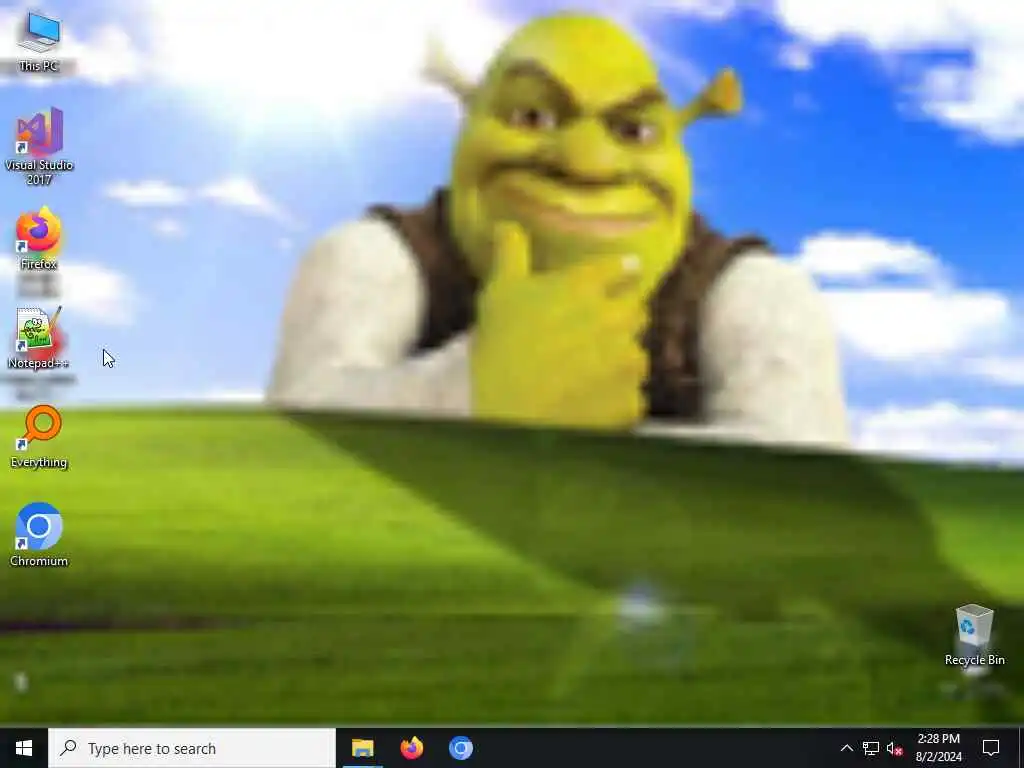Select the Visual Studio 2017 shortcut

coord(39,146)
